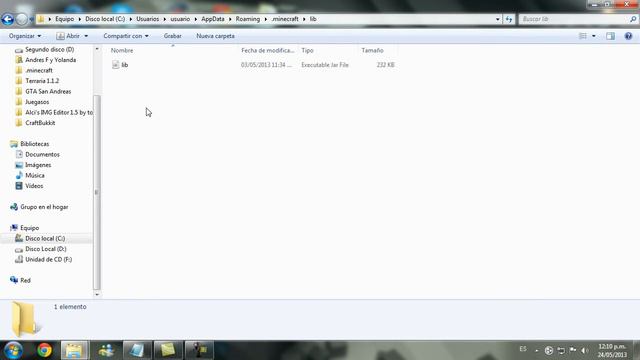
Task: Select Equipo in navigation pane
Action: tap(29, 228)
